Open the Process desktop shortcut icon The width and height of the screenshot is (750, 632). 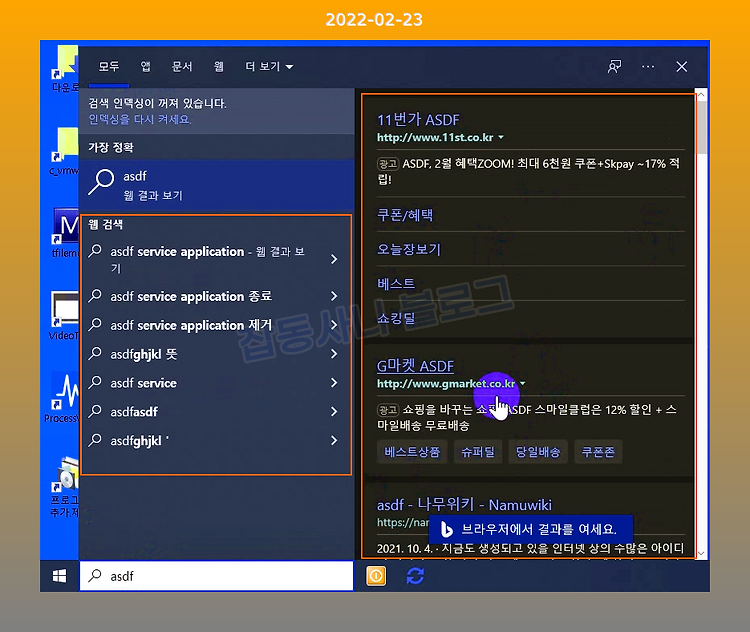tap(65, 392)
